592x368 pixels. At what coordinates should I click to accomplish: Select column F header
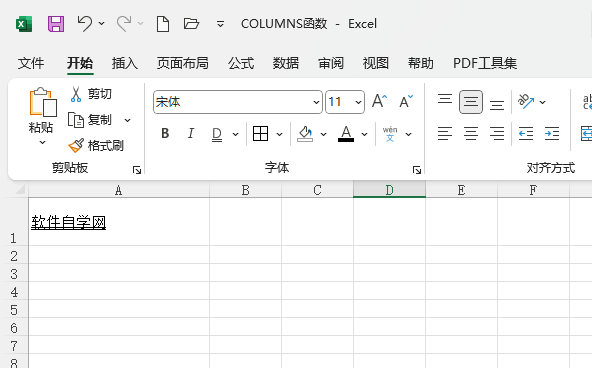pos(533,189)
